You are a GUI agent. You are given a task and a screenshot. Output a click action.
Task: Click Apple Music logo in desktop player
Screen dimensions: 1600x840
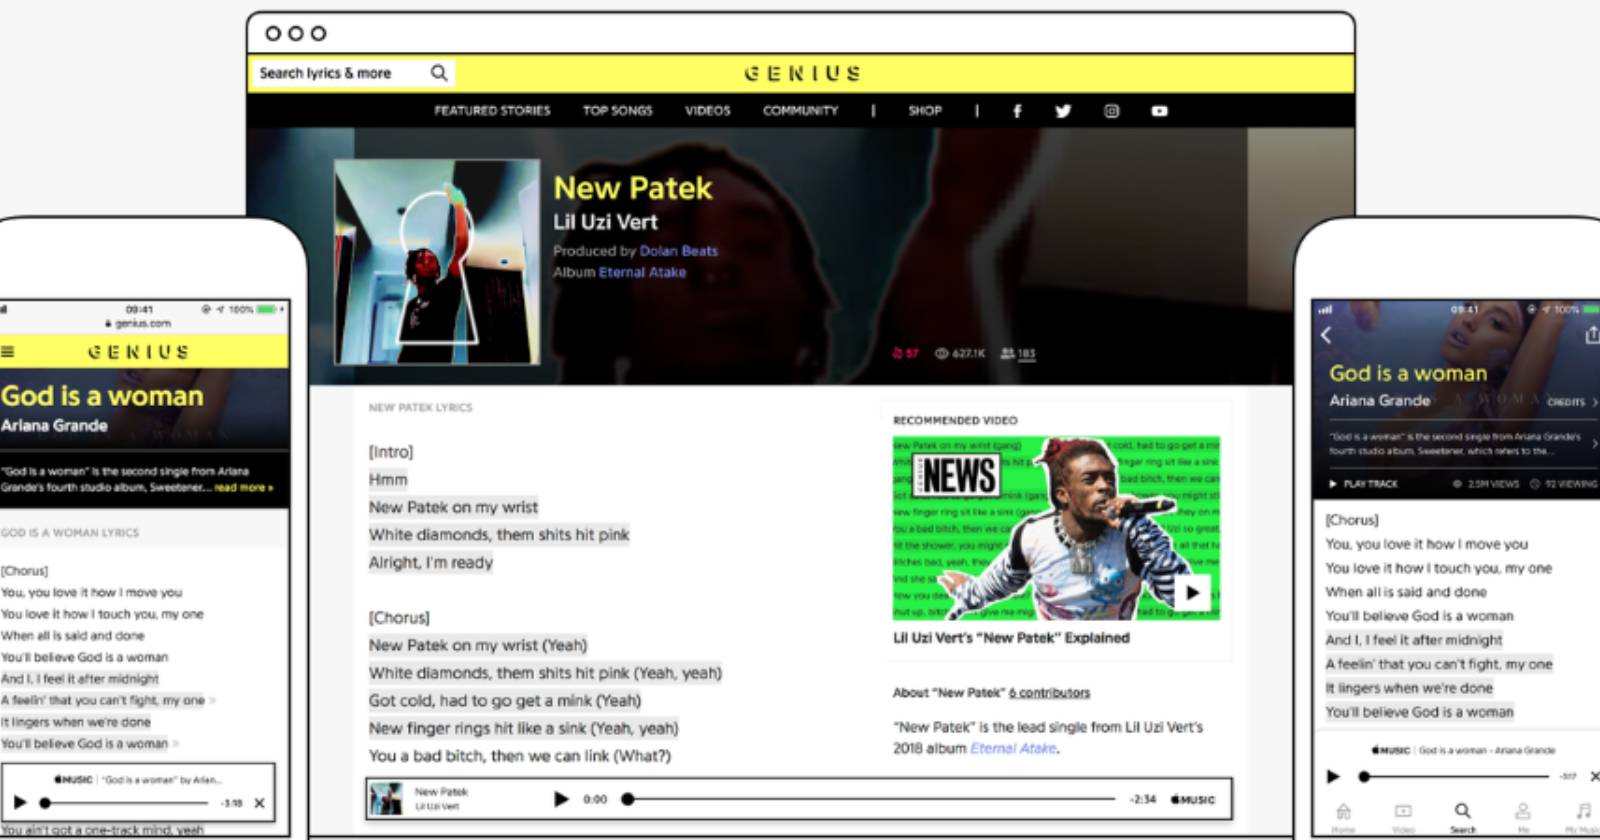coord(1192,799)
